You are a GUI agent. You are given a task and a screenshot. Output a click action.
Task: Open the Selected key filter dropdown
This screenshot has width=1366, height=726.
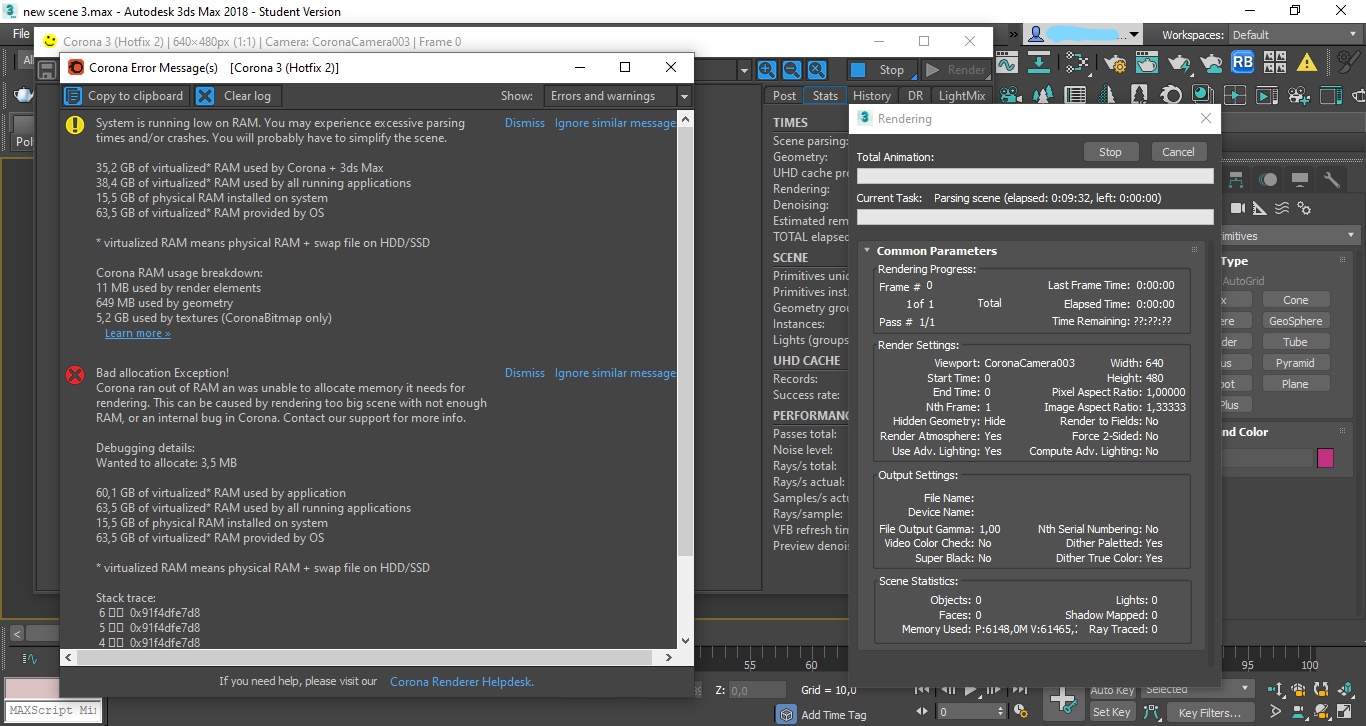[x=1198, y=689]
